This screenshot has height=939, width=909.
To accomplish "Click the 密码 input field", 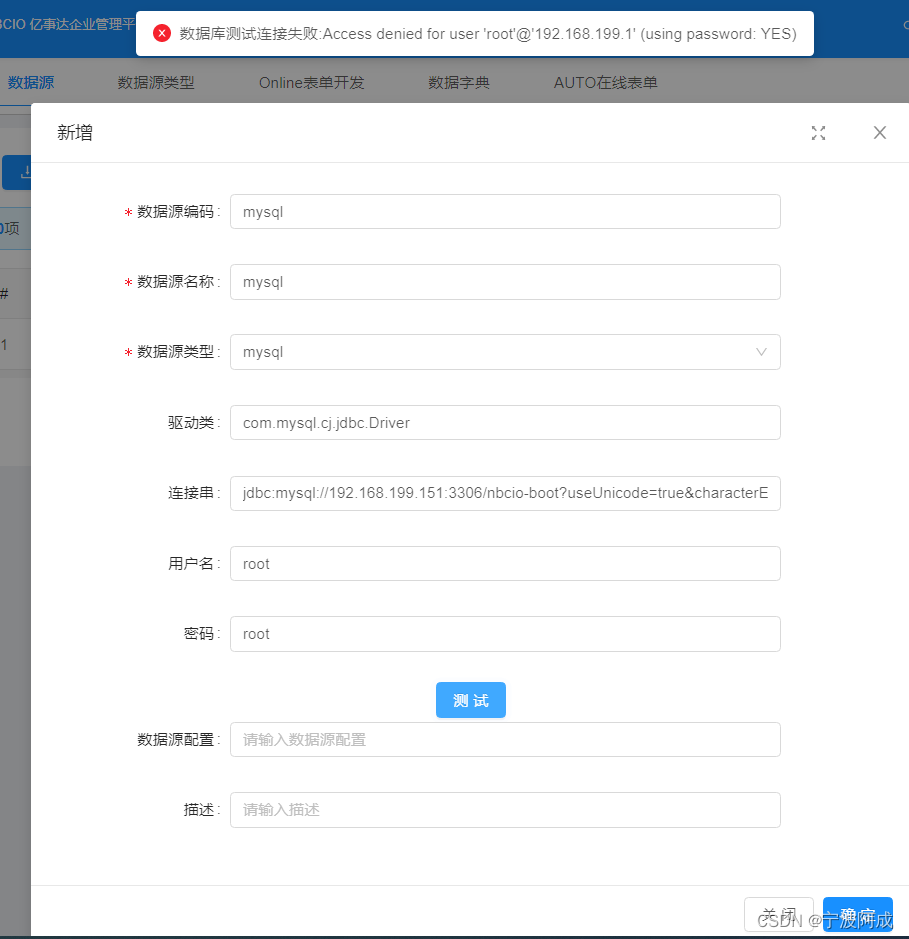I will coord(505,634).
